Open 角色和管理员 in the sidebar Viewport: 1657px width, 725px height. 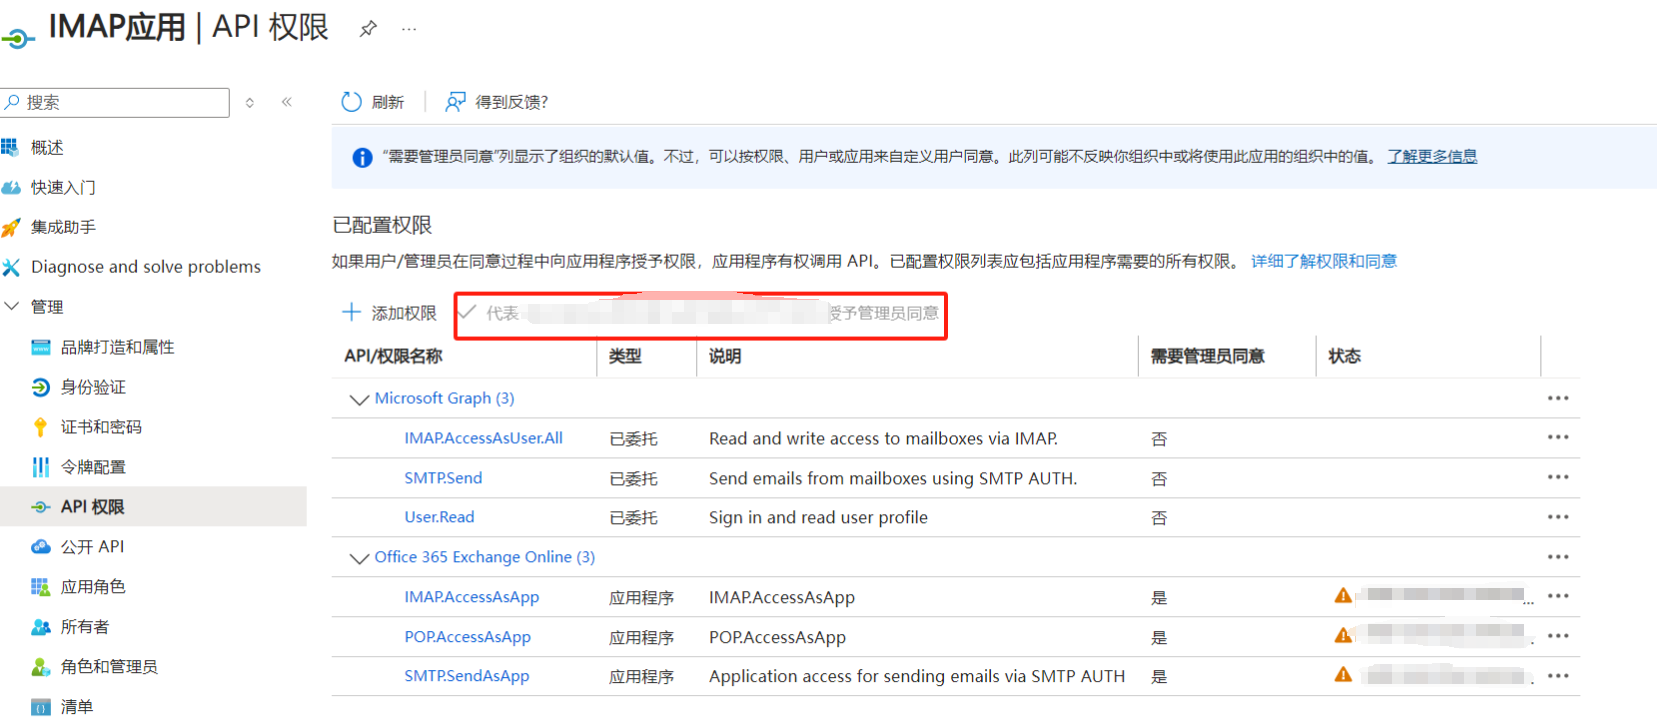click(109, 667)
